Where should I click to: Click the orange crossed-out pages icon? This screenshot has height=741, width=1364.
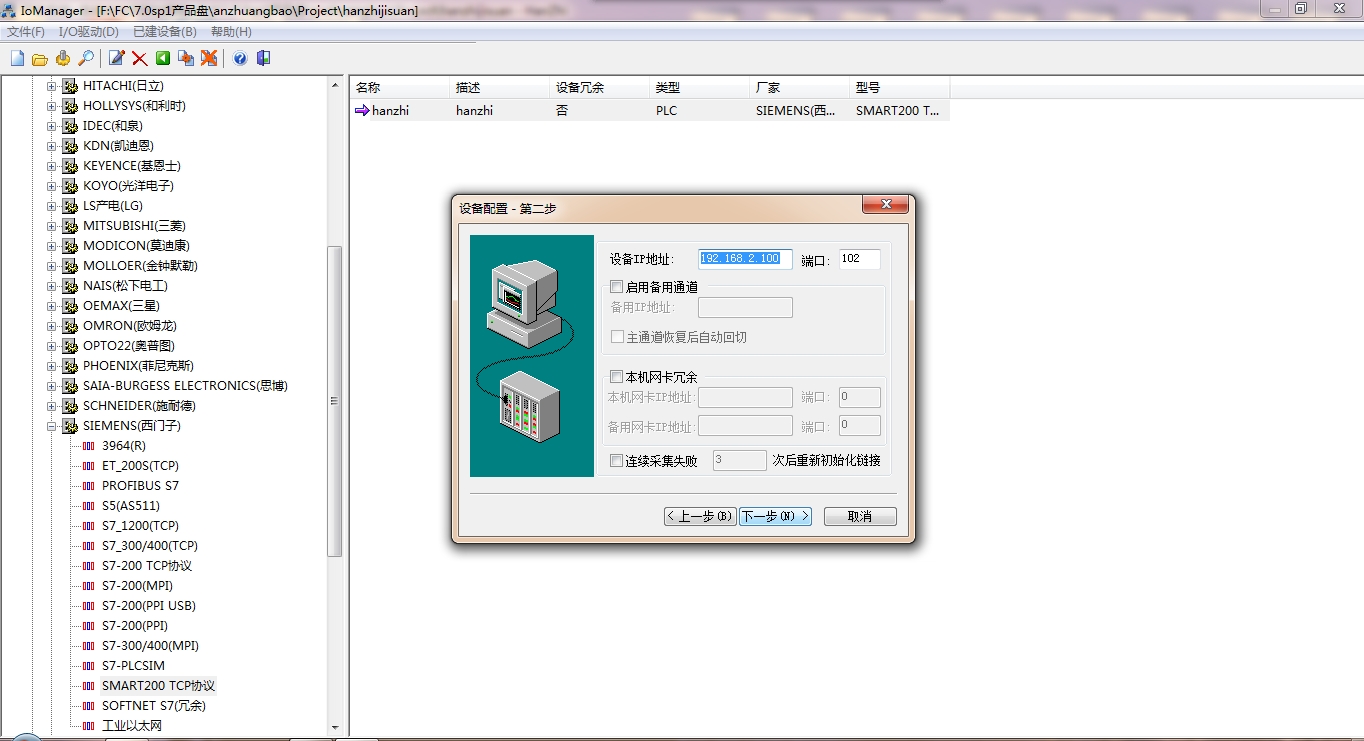[x=209, y=59]
